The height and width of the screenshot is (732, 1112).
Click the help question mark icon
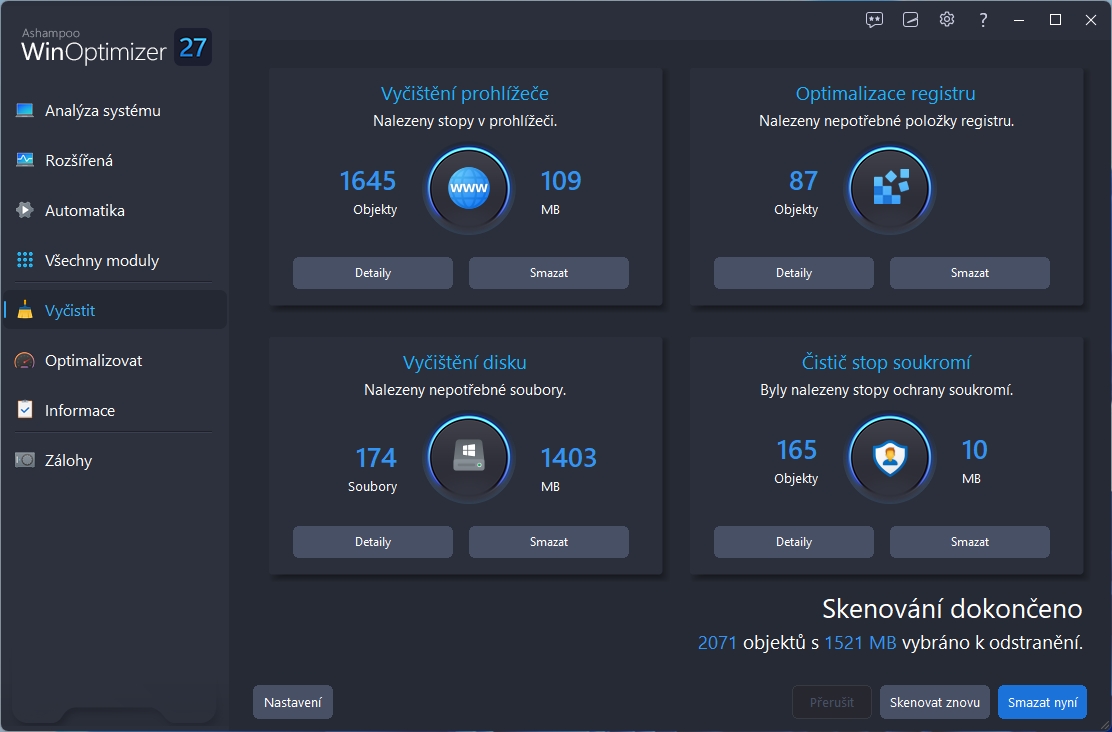coord(984,20)
